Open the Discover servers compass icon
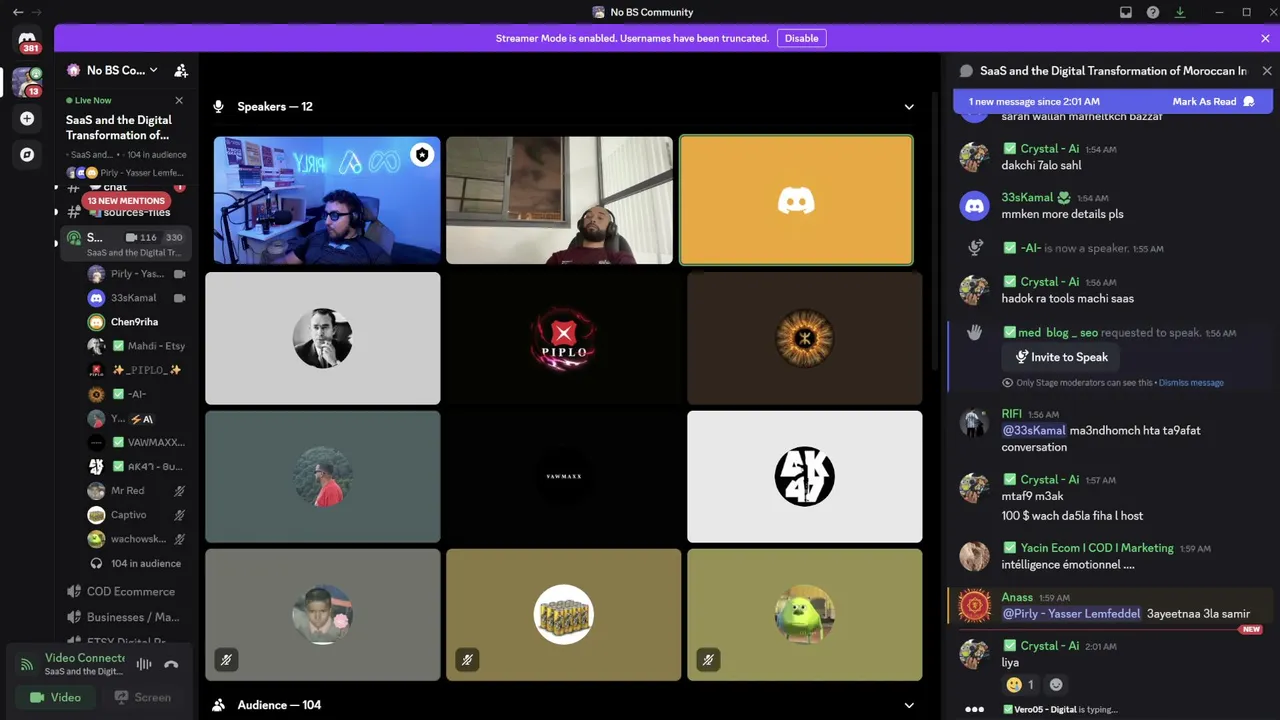Image resolution: width=1280 pixels, height=720 pixels. 27,155
